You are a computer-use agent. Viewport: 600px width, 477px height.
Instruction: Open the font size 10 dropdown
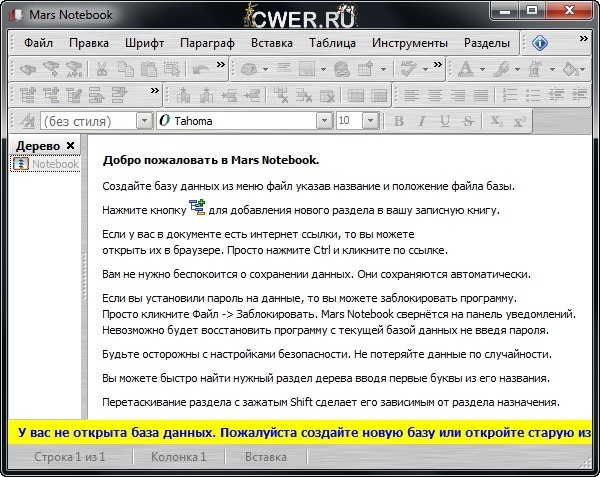pyautogui.click(x=372, y=121)
